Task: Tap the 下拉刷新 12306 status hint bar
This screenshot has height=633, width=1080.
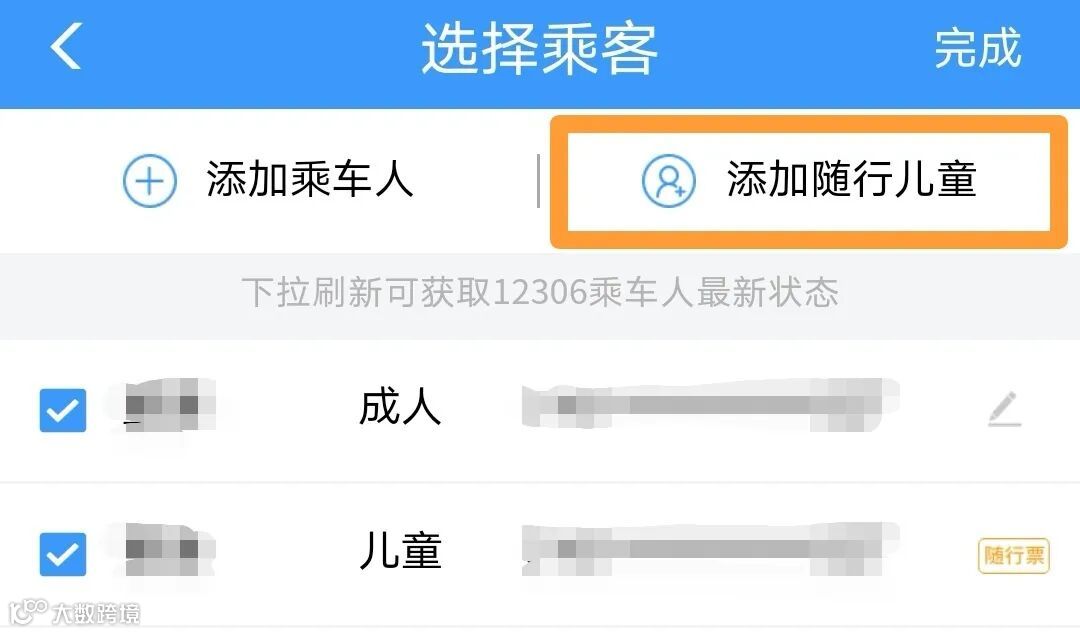Action: tap(540, 293)
